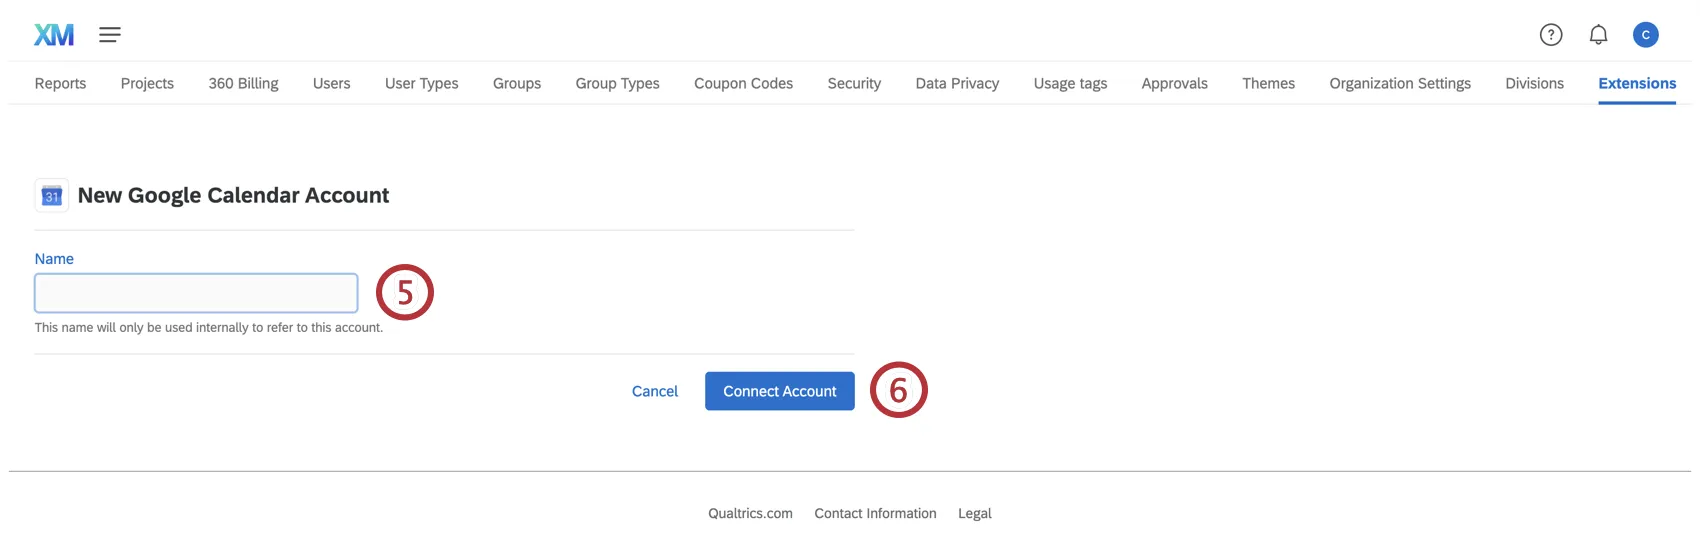The height and width of the screenshot is (534, 1700).
Task: Click the Google Calendar icon
Action: click(x=52, y=196)
